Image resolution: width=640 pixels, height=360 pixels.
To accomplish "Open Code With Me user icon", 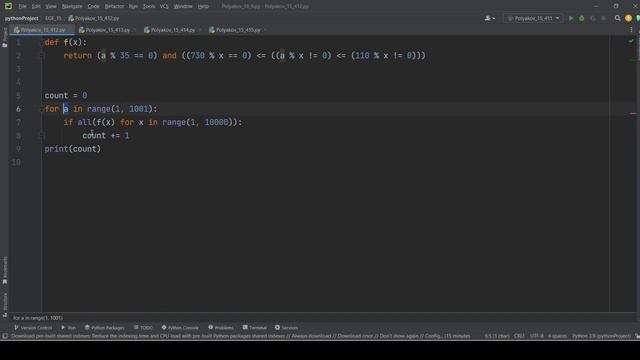I will [x=489, y=18].
